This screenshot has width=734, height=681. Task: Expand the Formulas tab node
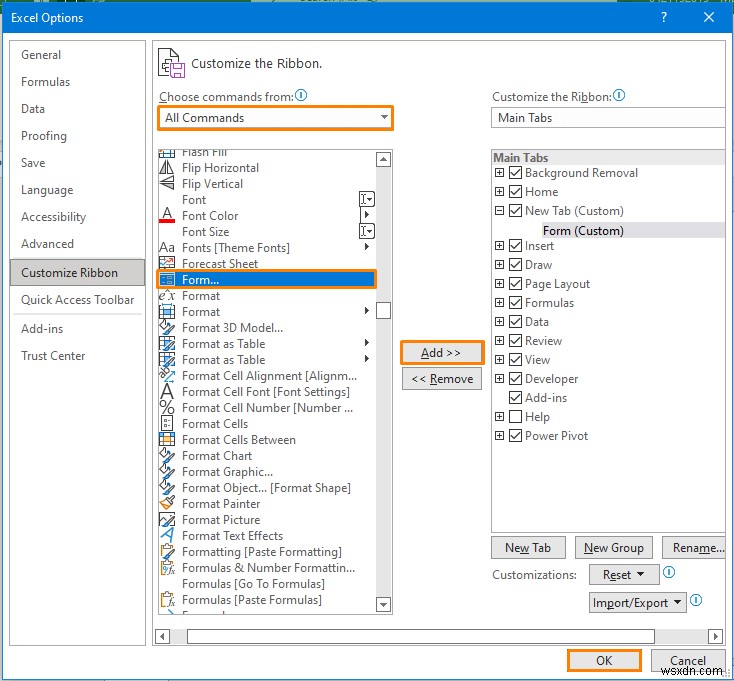coord(499,302)
